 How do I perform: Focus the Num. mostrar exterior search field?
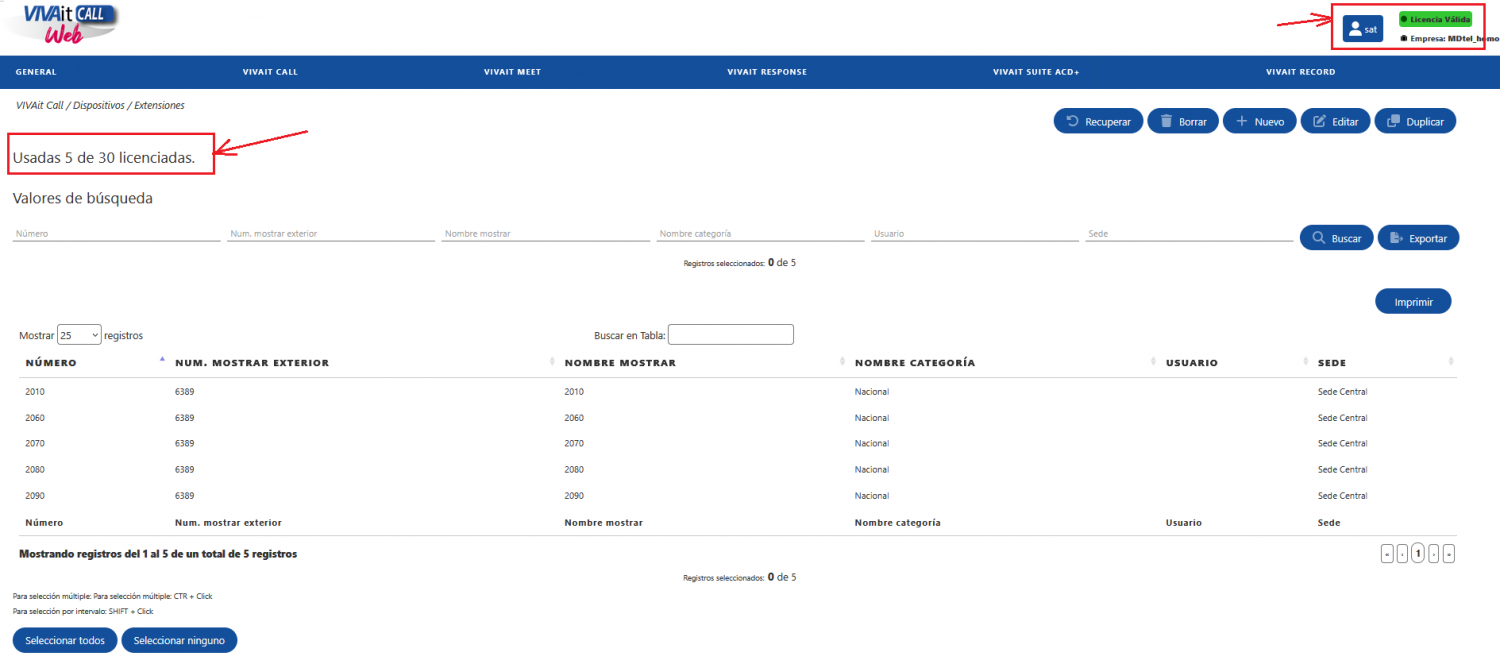tap(331, 234)
